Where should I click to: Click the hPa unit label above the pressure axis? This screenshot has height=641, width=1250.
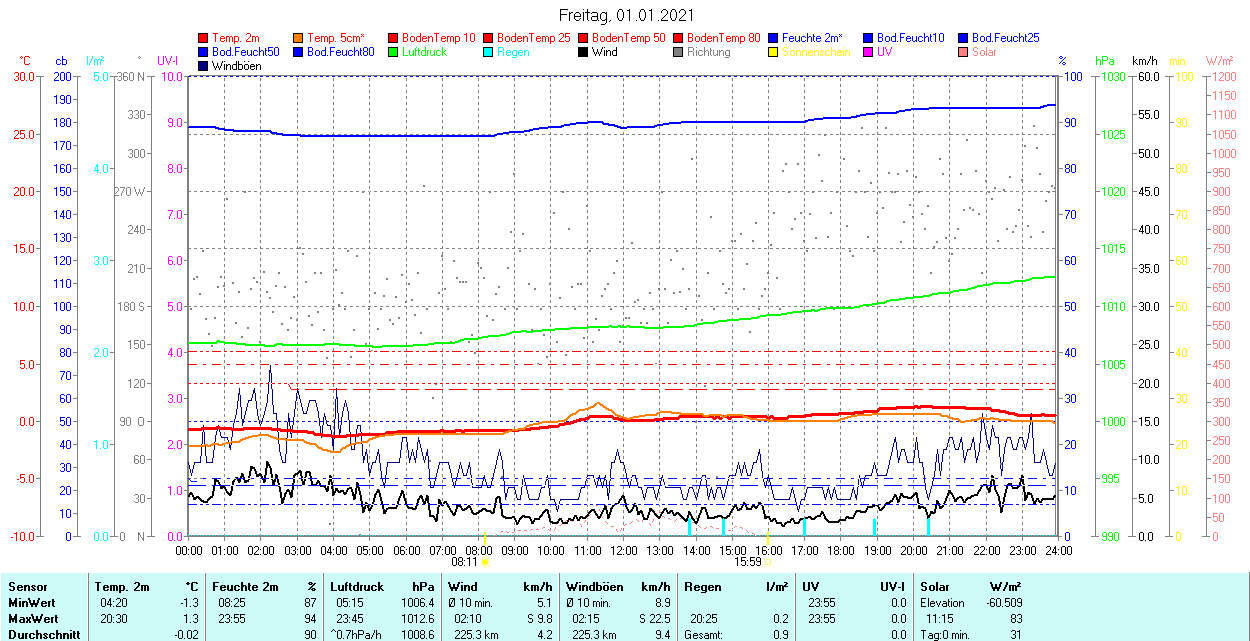pyautogui.click(x=1105, y=61)
